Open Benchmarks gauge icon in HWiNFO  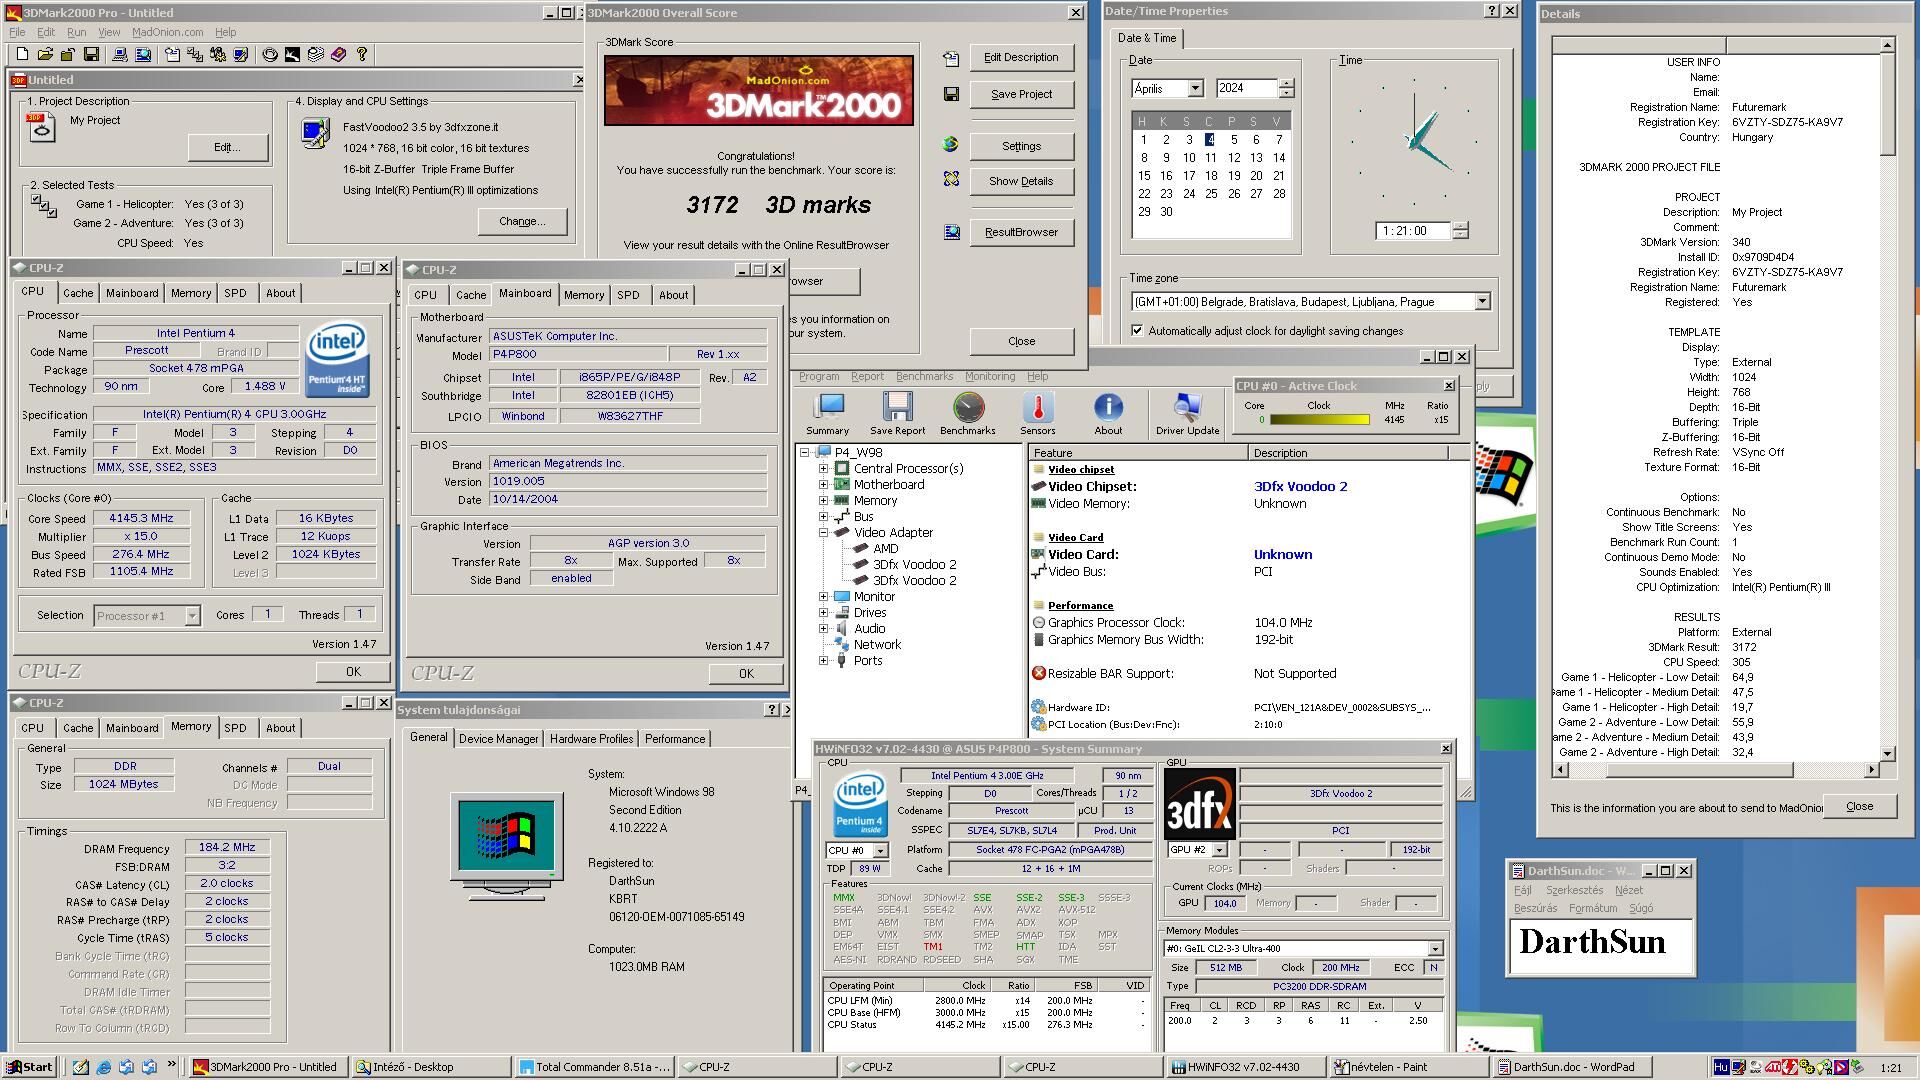[x=967, y=413]
